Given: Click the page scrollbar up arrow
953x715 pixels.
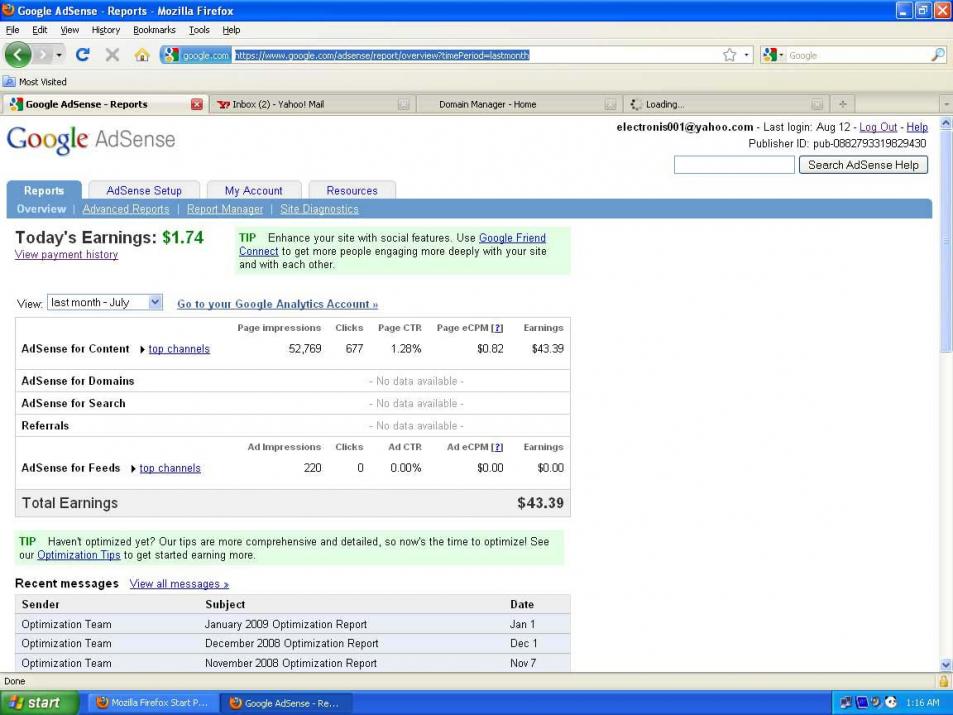Looking at the screenshot, I should tap(946, 123).
